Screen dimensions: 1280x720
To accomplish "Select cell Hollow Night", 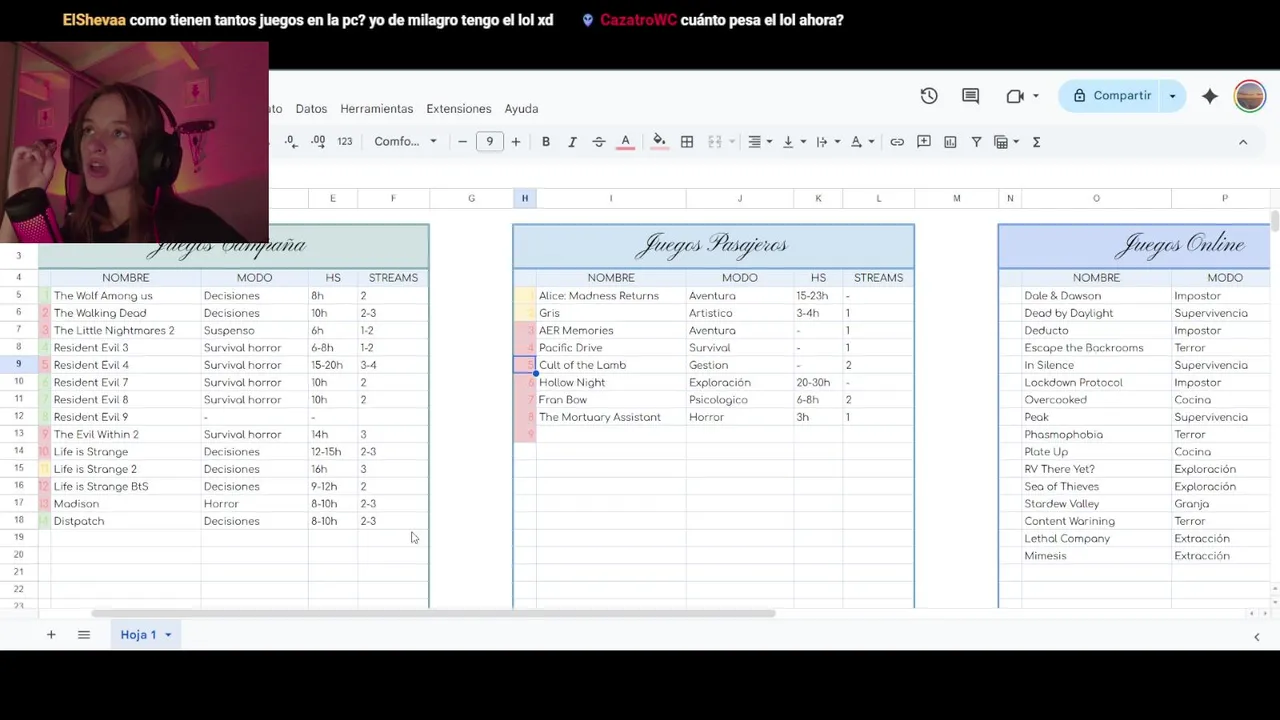I will [611, 383].
